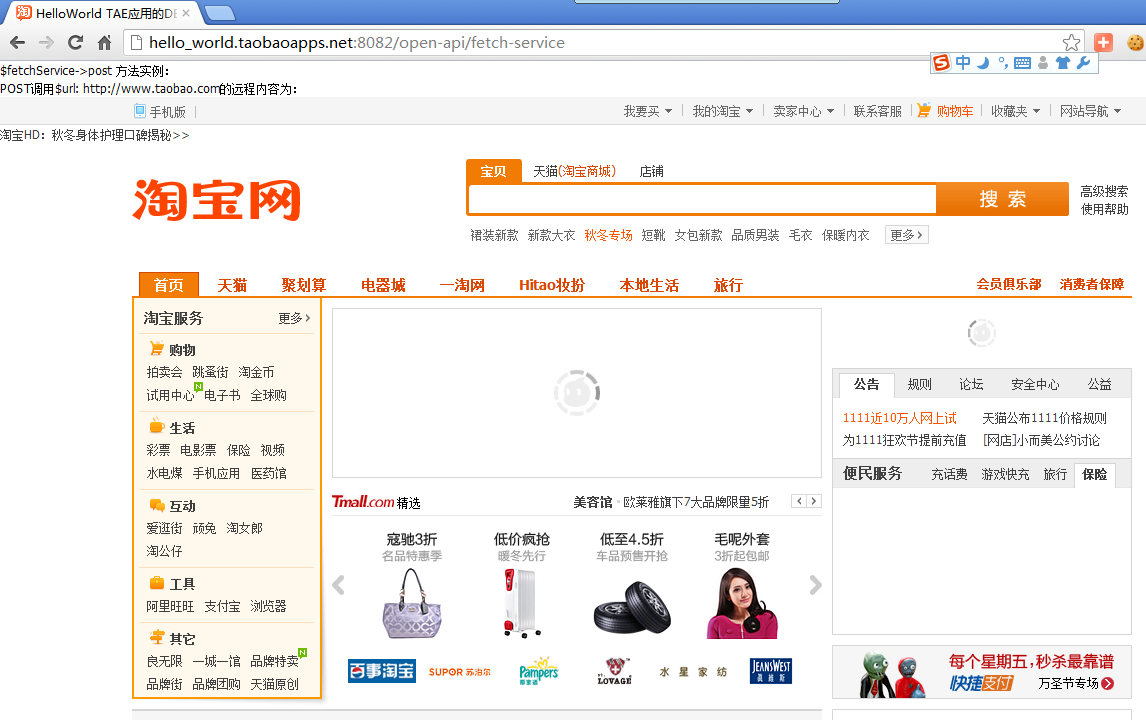This screenshot has width=1146, height=720.
Task: Open the 寇驰3折 handbag product thumbnail
Action: [412, 604]
